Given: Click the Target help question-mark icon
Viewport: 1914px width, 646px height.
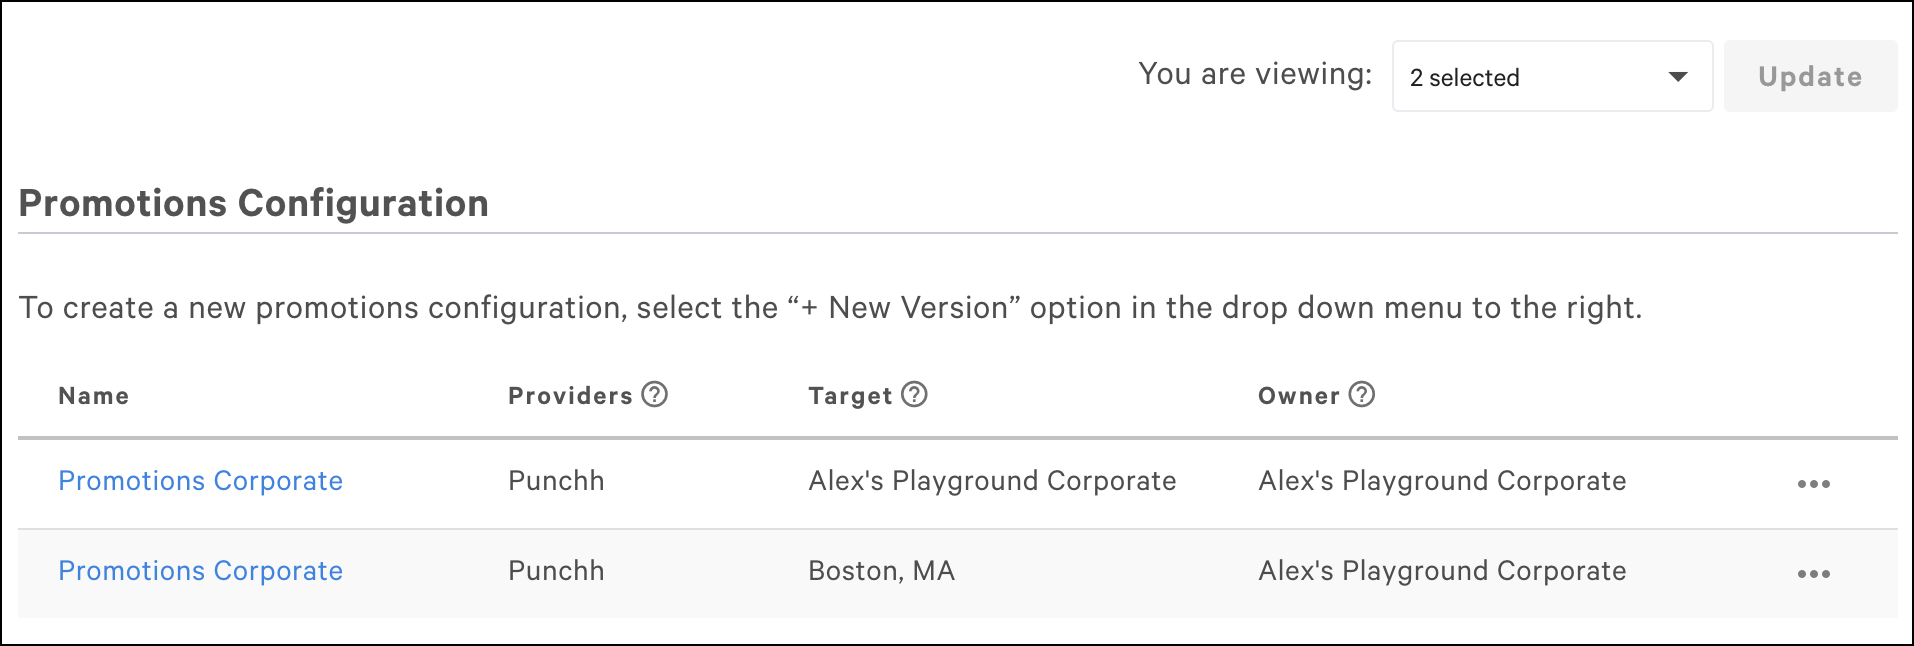Looking at the screenshot, I should pyautogui.click(x=914, y=395).
